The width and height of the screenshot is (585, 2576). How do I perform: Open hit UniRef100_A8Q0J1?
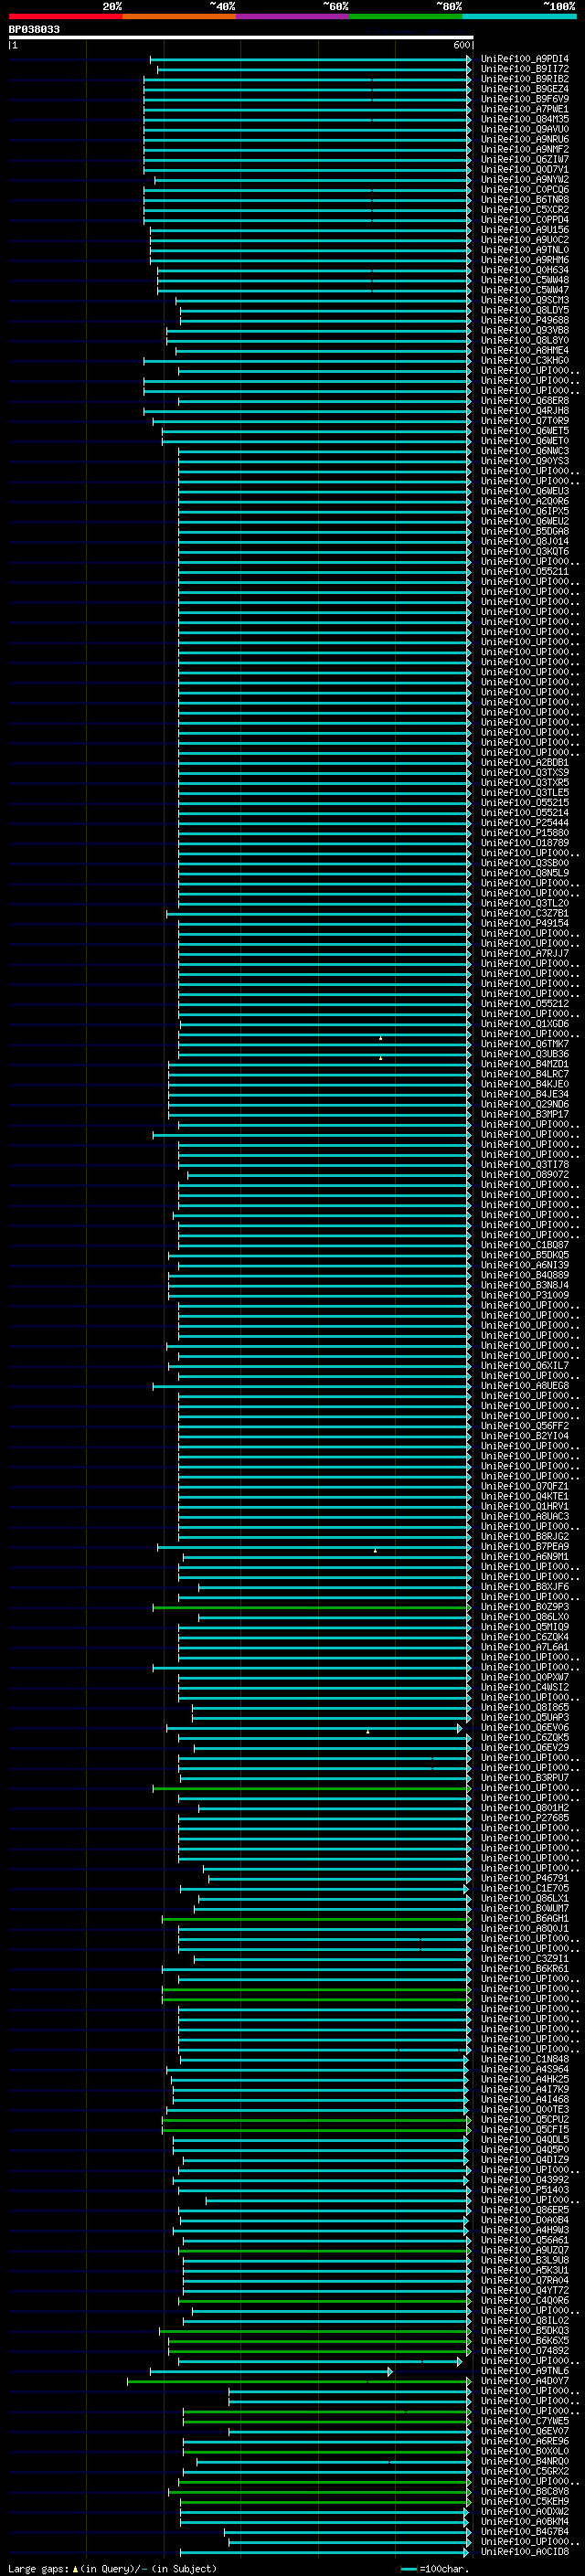pyautogui.click(x=524, y=1929)
